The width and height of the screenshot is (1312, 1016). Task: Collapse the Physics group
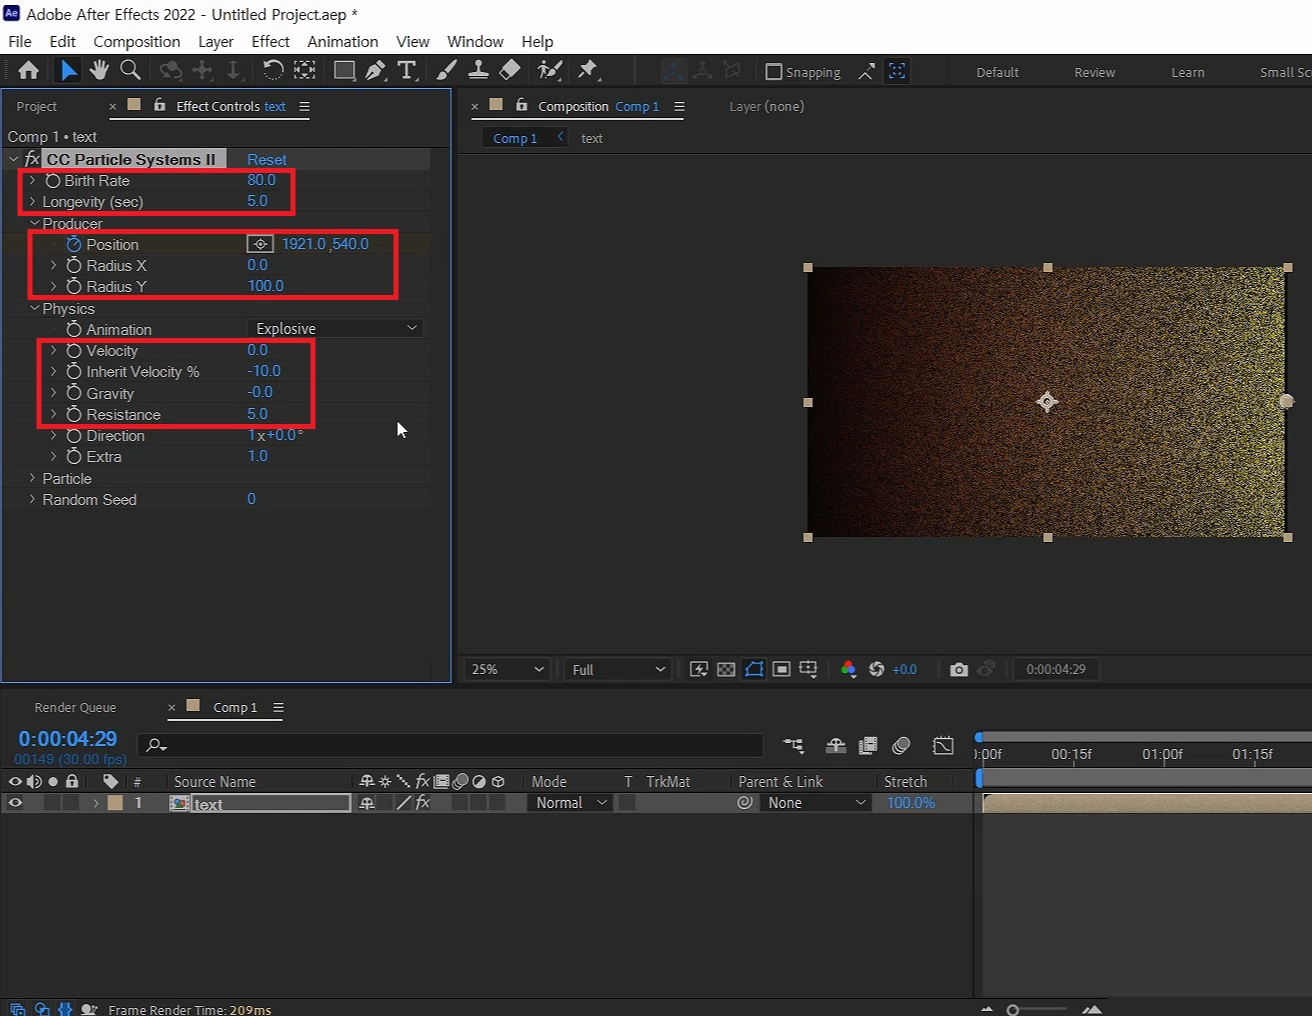click(x=34, y=308)
